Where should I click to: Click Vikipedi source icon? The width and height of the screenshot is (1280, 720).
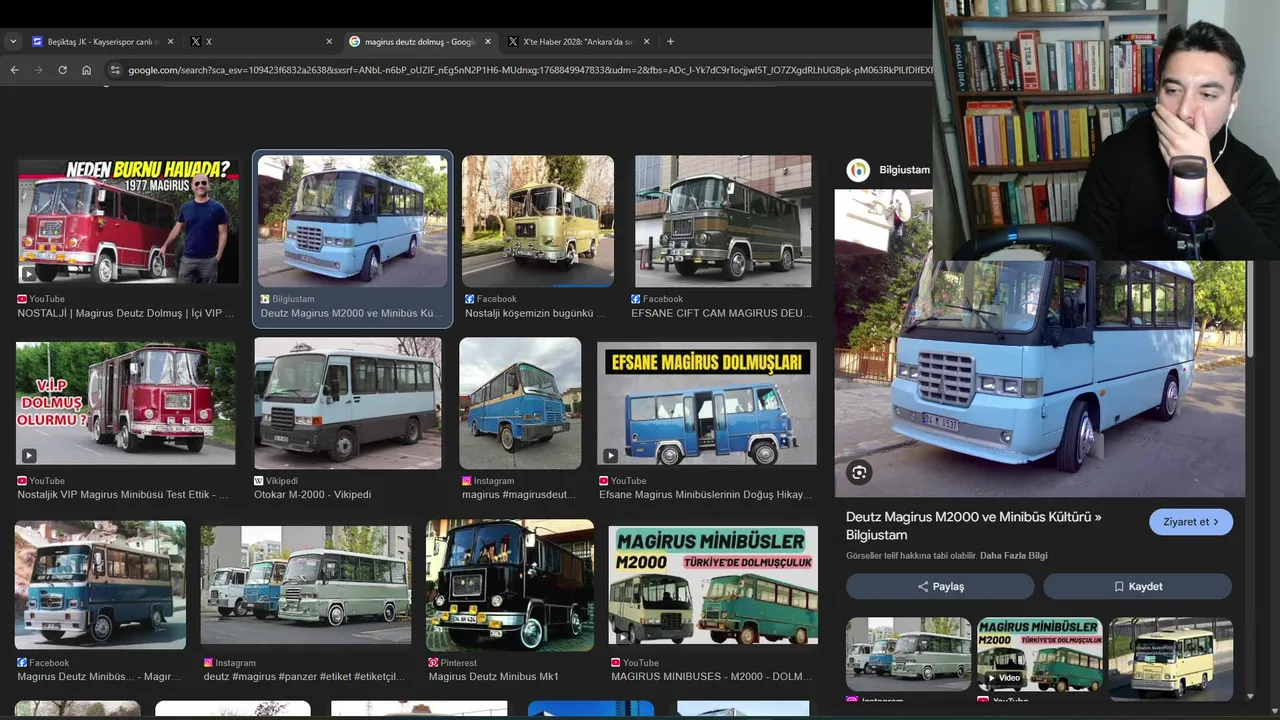(x=259, y=481)
